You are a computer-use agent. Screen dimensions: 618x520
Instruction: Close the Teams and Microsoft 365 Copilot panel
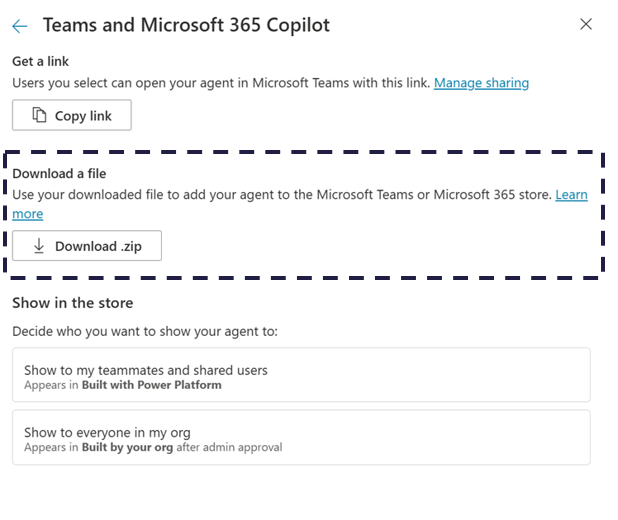point(586,24)
